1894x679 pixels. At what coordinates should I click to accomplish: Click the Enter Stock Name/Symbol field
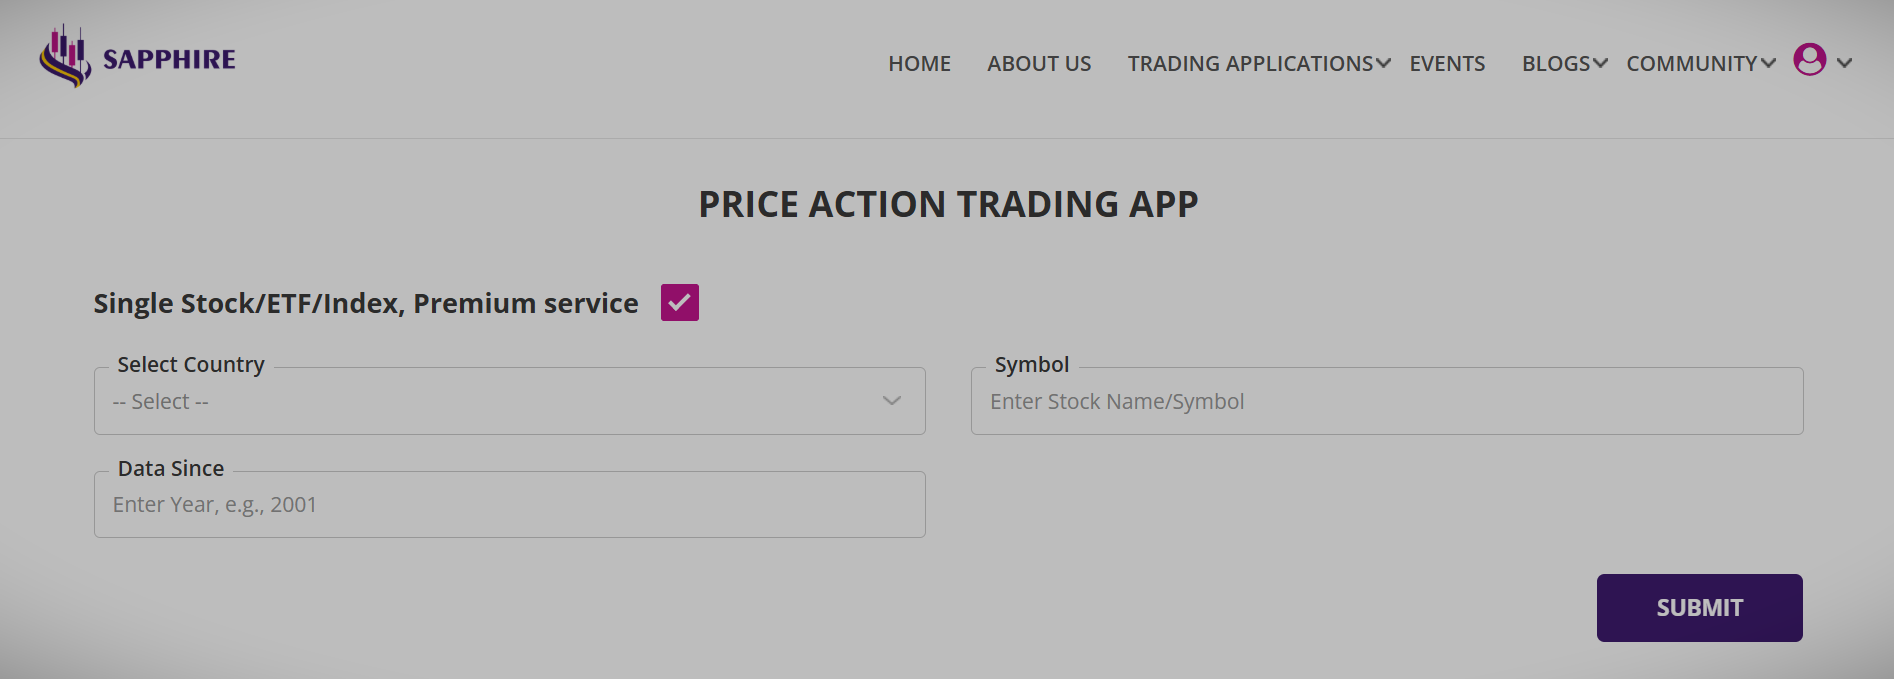(x=1385, y=401)
